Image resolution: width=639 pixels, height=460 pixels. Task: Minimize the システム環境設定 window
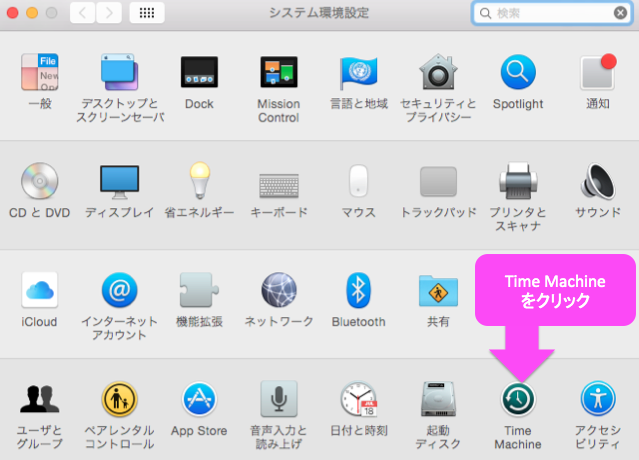point(32,13)
